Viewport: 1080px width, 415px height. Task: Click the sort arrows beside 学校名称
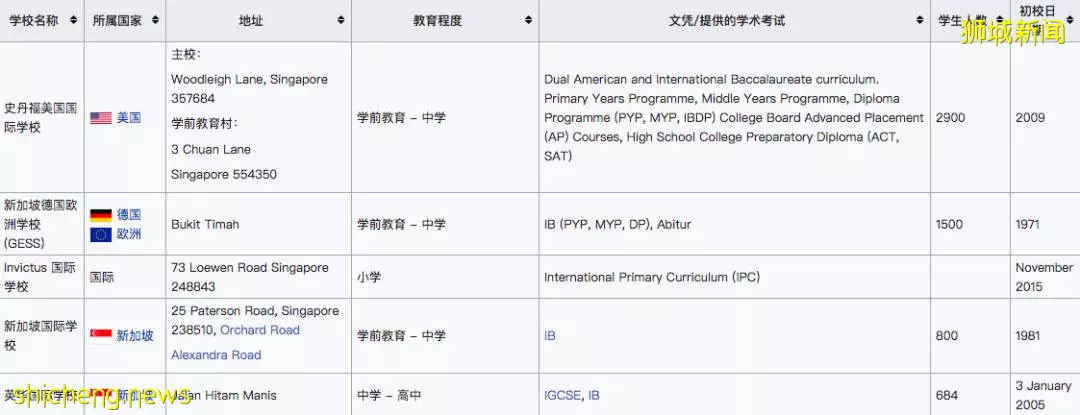(74, 21)
